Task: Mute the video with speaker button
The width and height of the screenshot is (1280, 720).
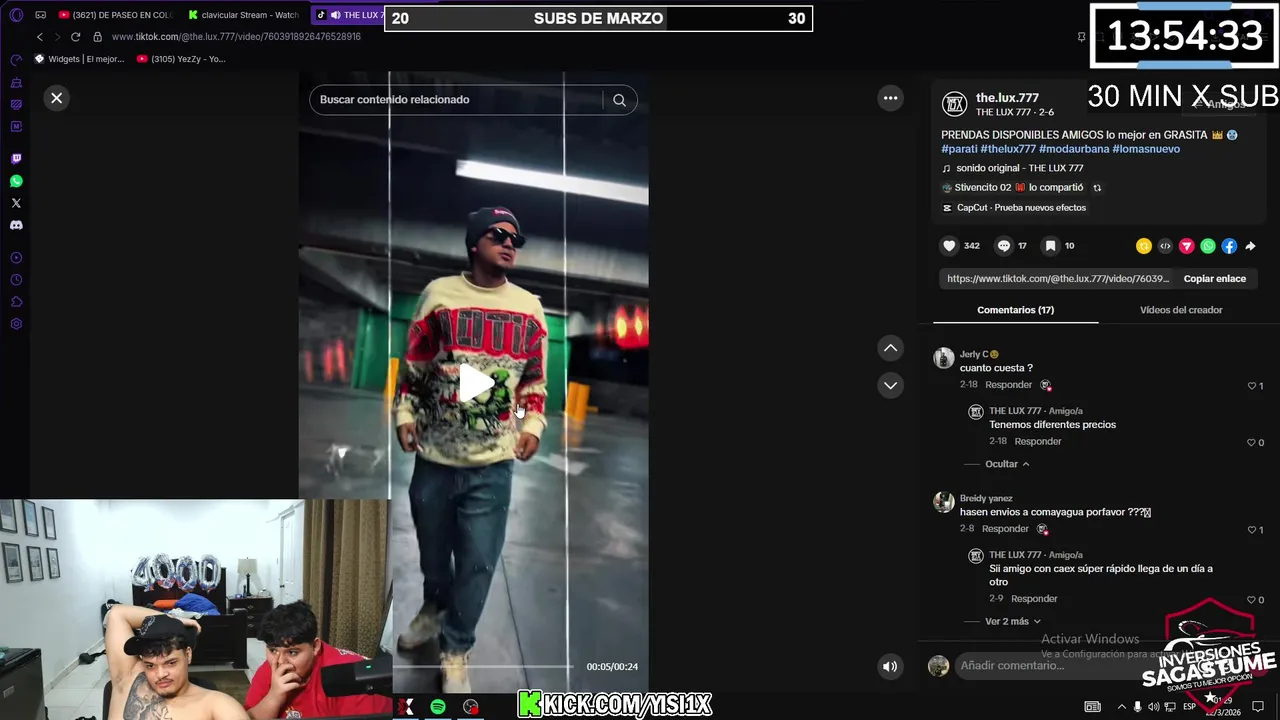Action: tap(889, 667)
